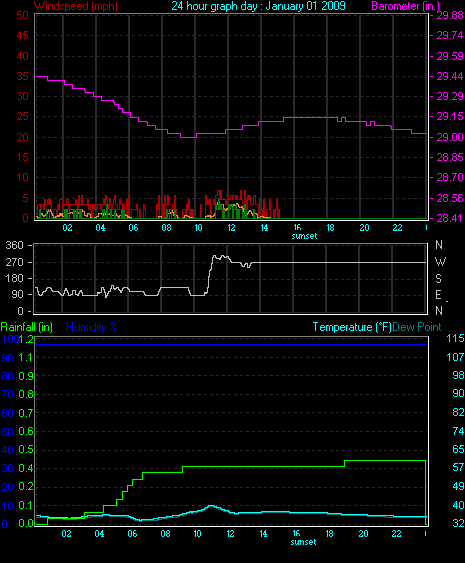Click the 20 hour tick on rainfall graph
465x563 pixels.
point(363,534)
